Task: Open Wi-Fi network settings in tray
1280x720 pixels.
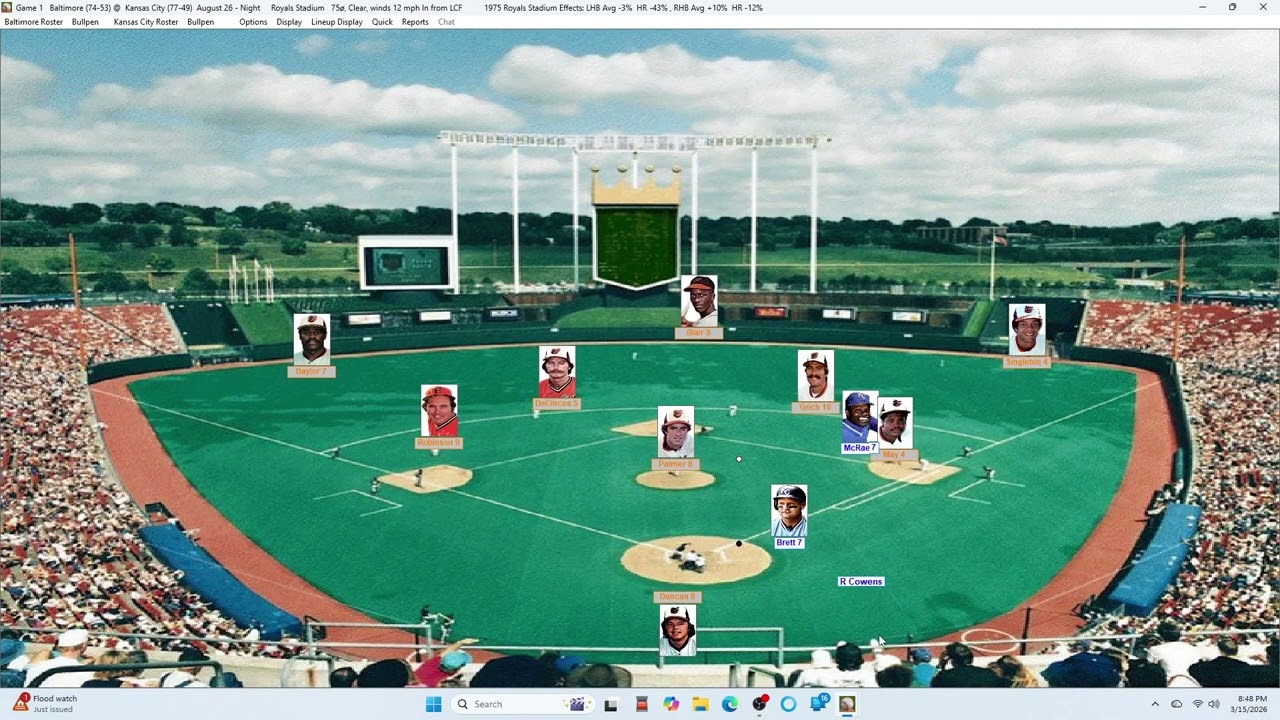Action: pyautogui.click(x=1197, y=704)
